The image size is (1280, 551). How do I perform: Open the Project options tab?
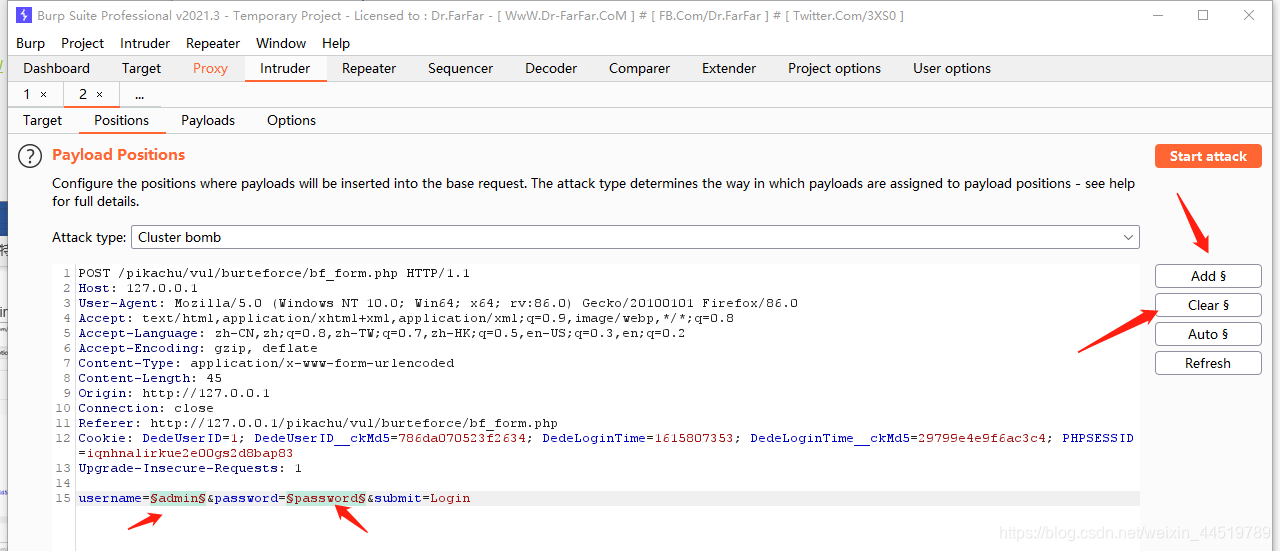pos(834,68)
